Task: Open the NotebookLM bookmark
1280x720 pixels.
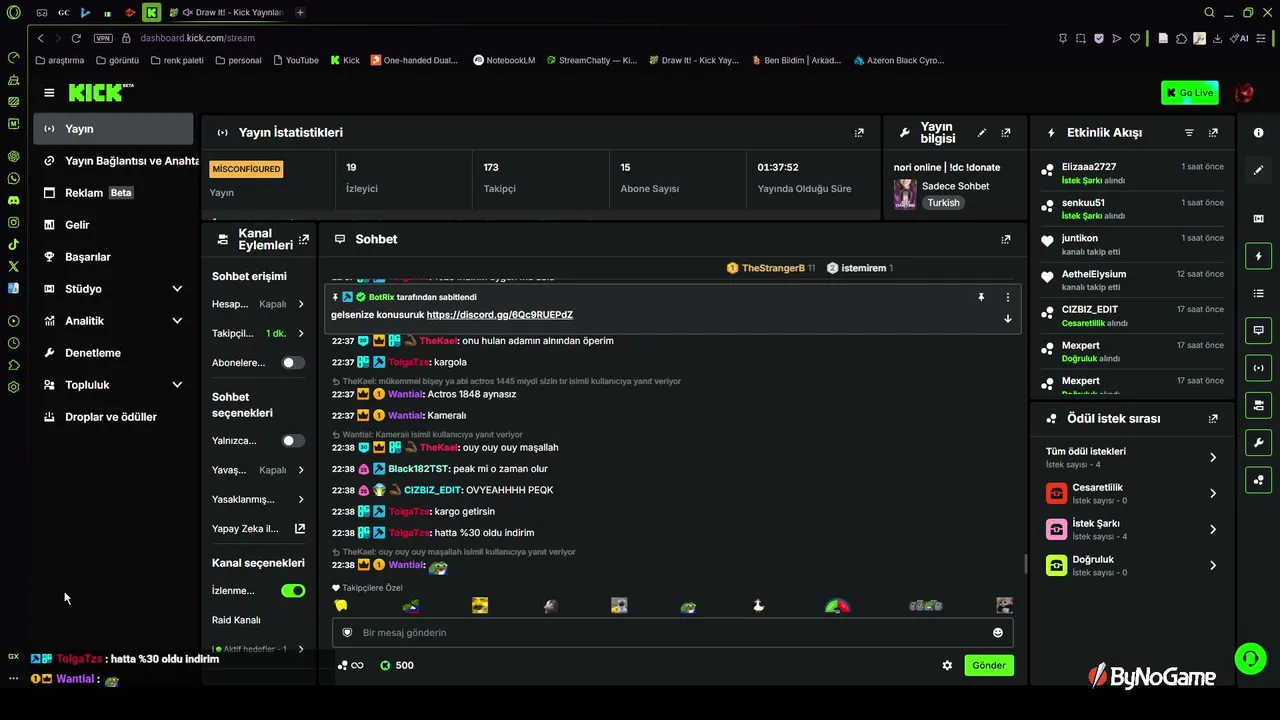Action: click(504, 60)
